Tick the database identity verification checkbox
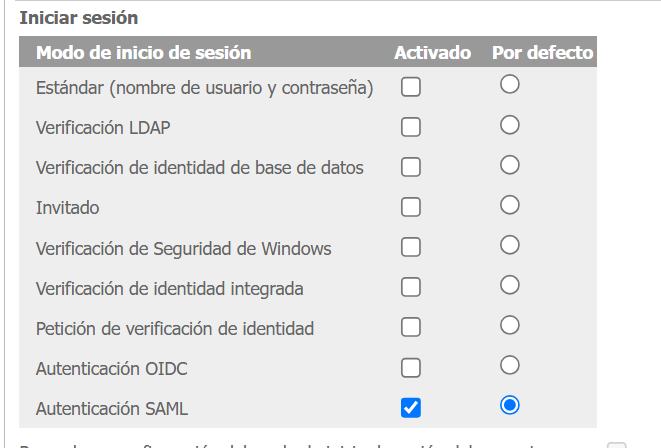This screenshot has height=448, width=661. 410,167
